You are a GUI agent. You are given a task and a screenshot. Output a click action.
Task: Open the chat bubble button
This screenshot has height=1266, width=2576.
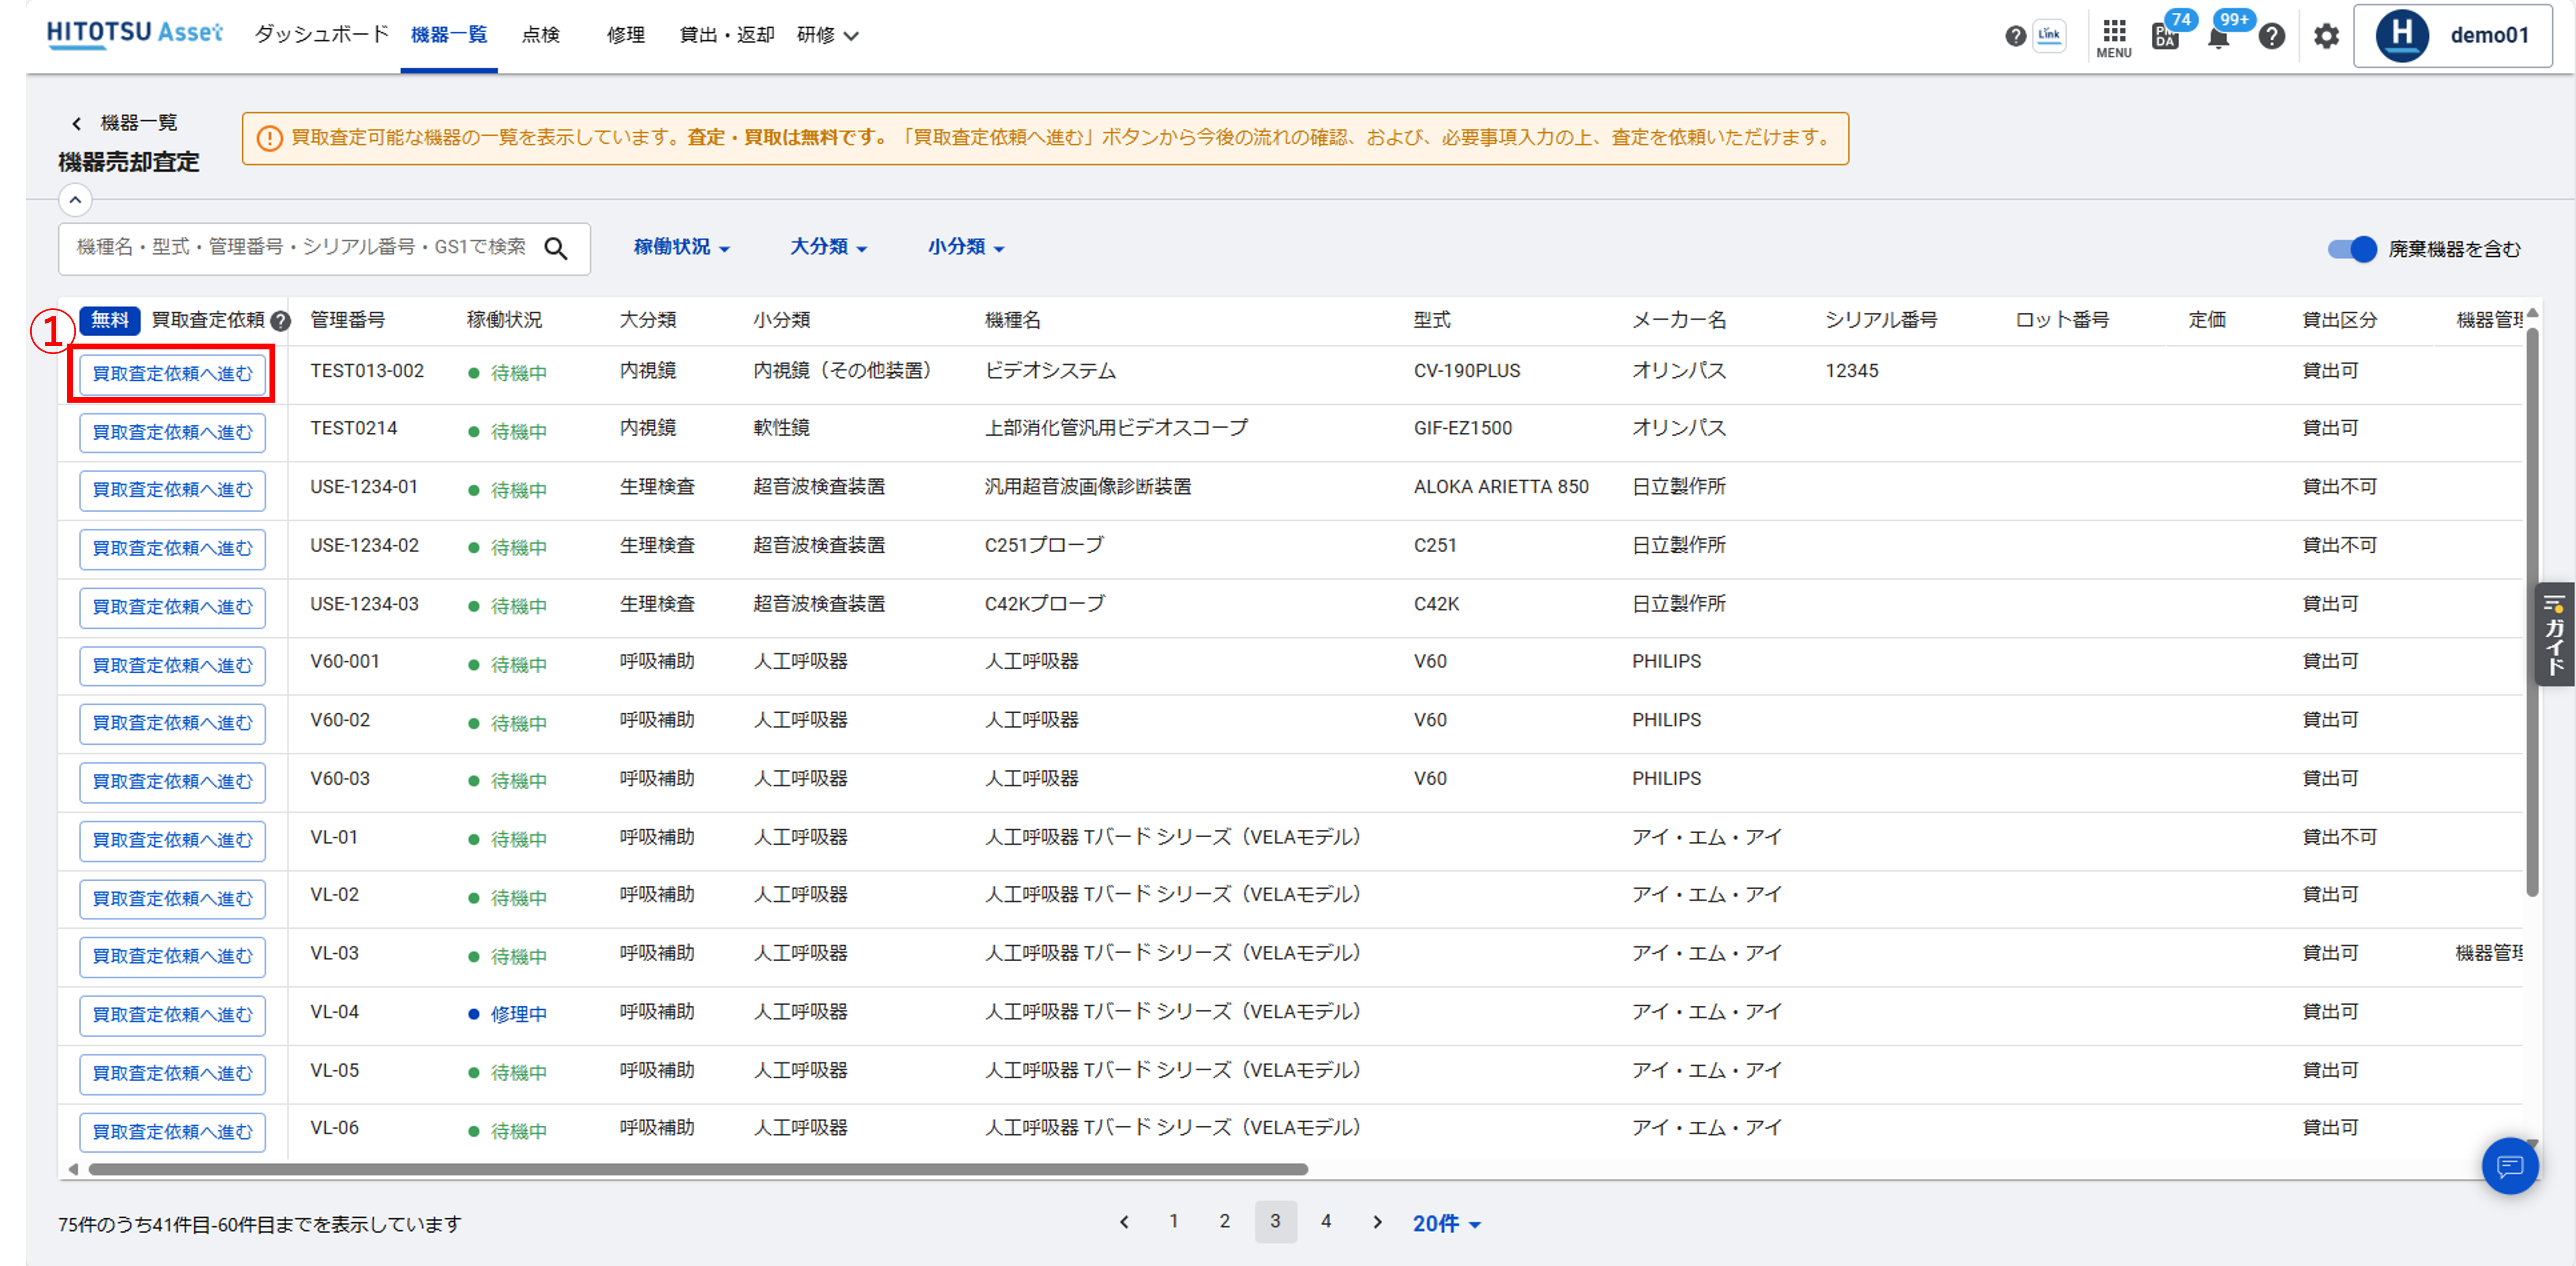2510,1166
